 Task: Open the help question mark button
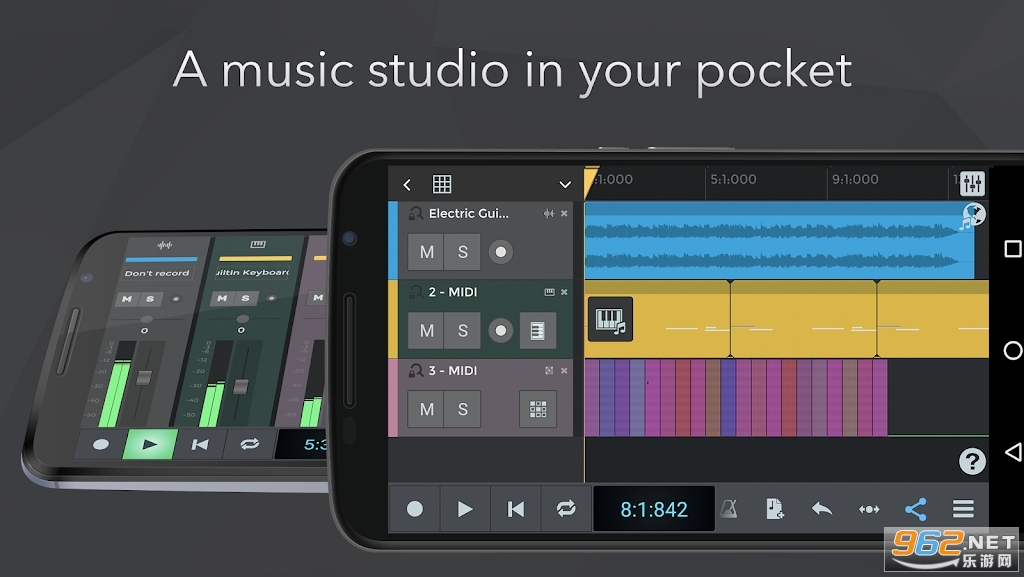coord(972,461)
